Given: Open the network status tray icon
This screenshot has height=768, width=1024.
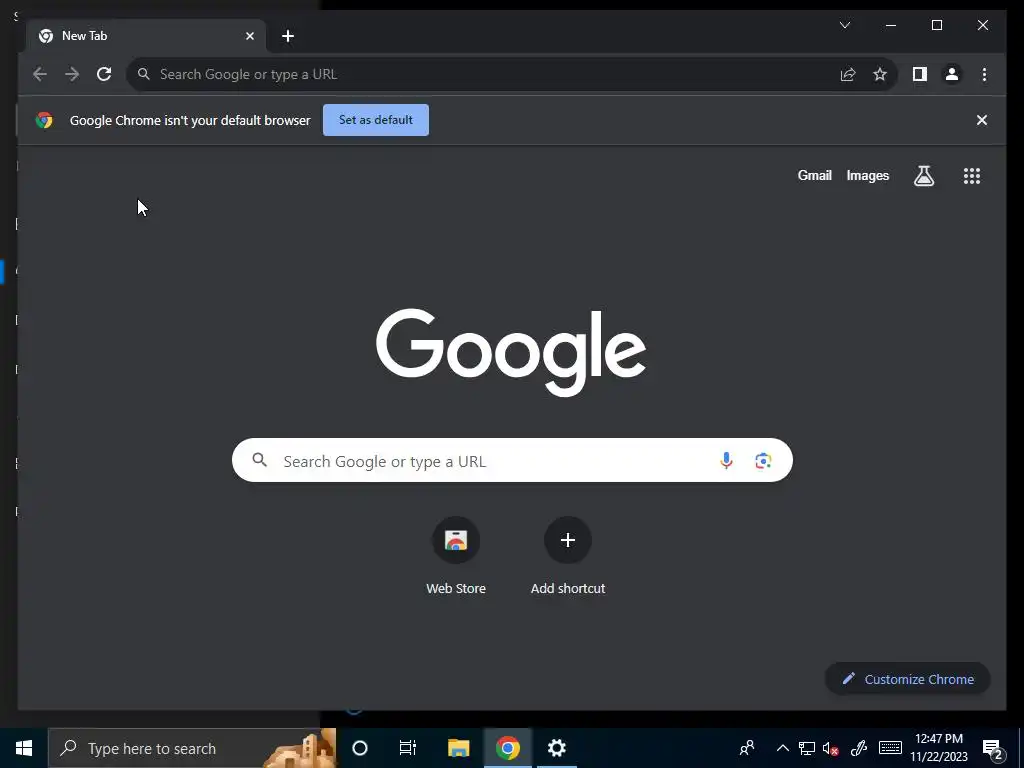Looking at the screenshot, I should (807, 748).
